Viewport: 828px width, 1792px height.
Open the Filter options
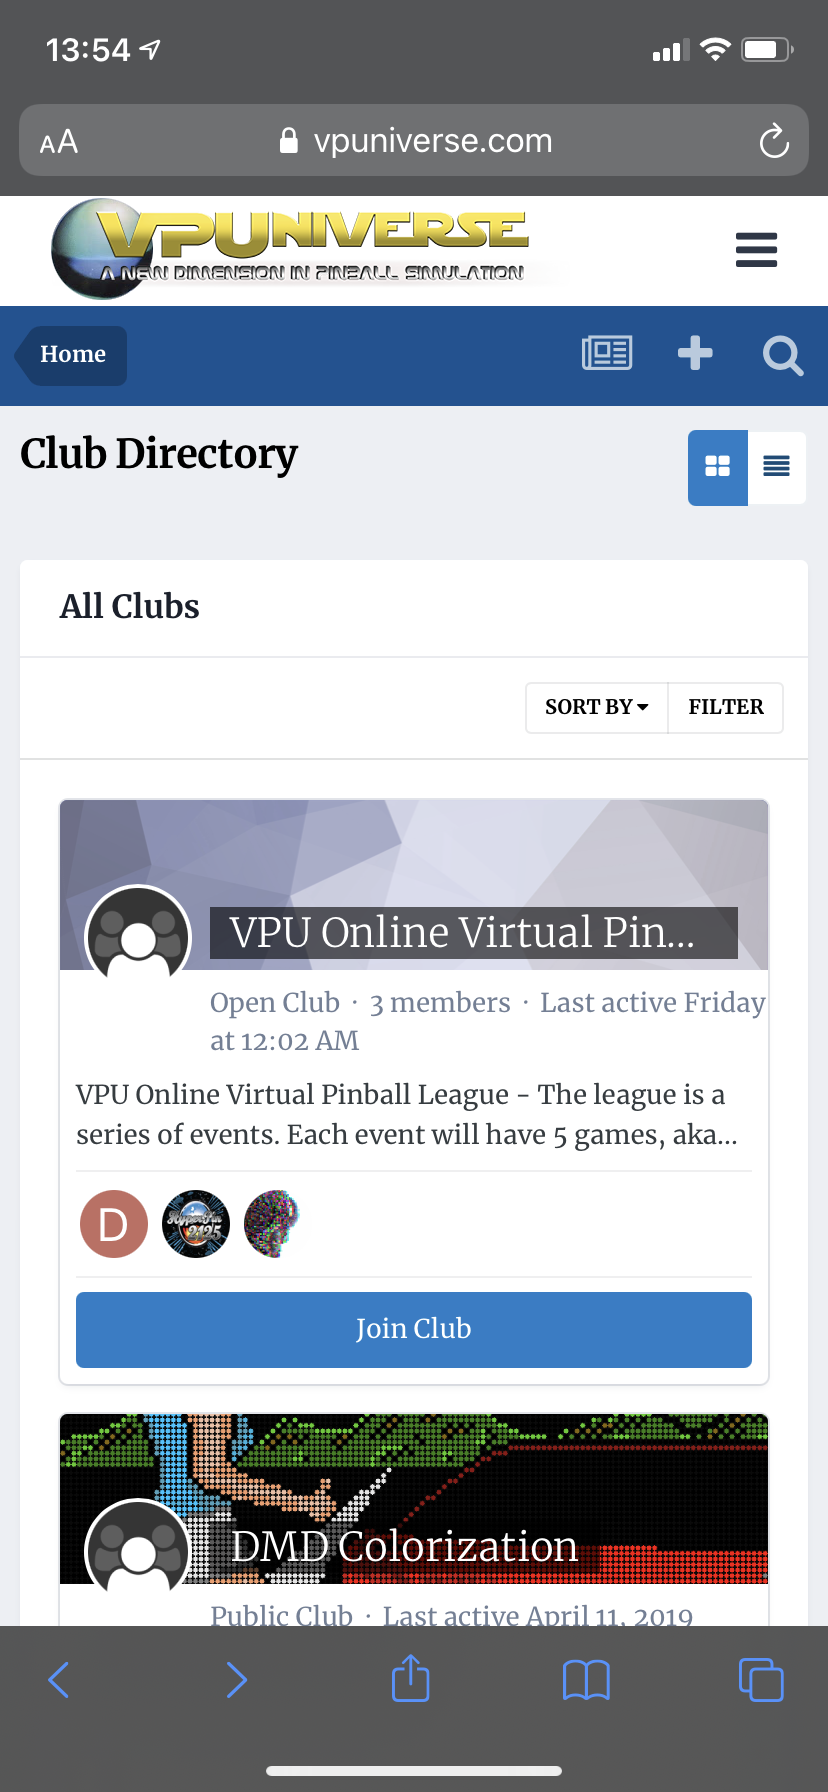[726, 708]
